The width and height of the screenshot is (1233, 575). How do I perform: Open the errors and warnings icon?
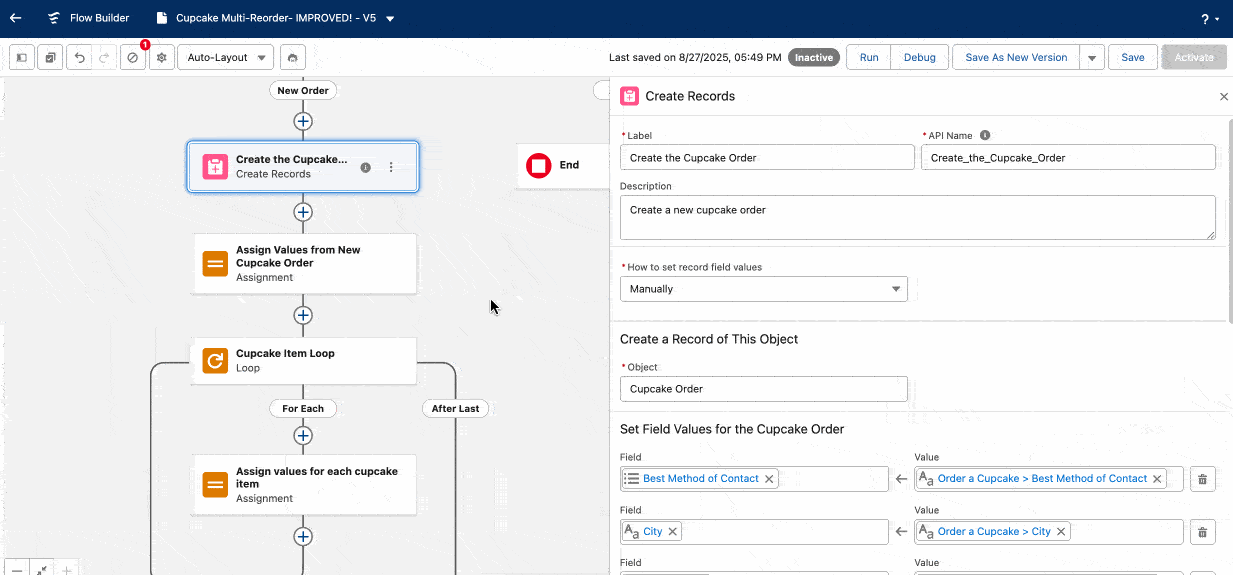[x=133, y=58]
